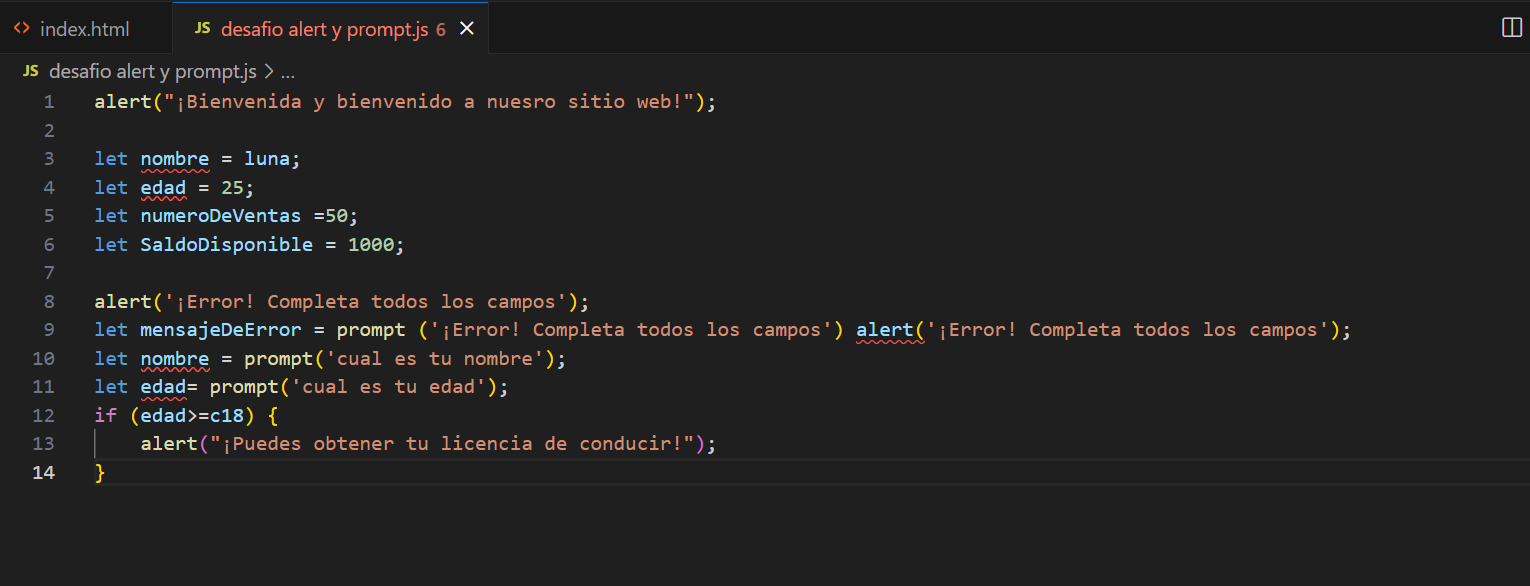Close the desafio alert y prompt.js tab
The image size is (1530, 586).
coord(466,28)
